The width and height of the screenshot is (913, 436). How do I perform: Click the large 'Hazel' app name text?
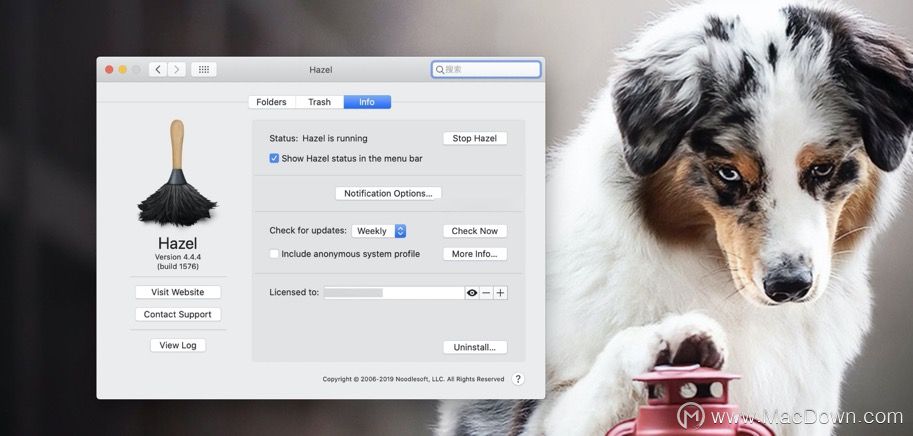click(178, 243)
